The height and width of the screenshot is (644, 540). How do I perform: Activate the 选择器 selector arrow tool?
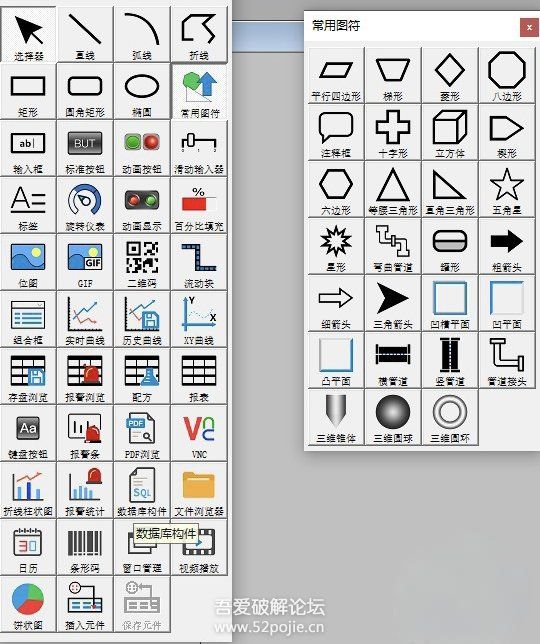(28, 34)
